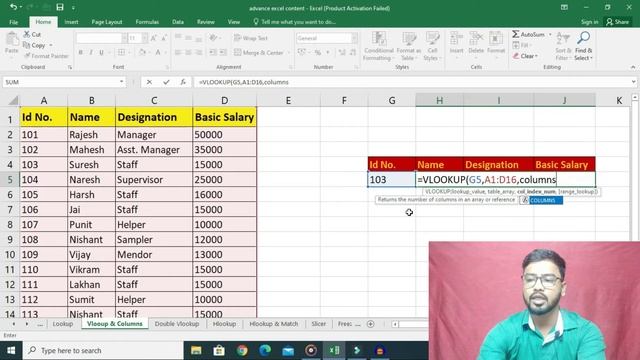
Task: Open Cell Styles gallery
Action: click(432, 46)
